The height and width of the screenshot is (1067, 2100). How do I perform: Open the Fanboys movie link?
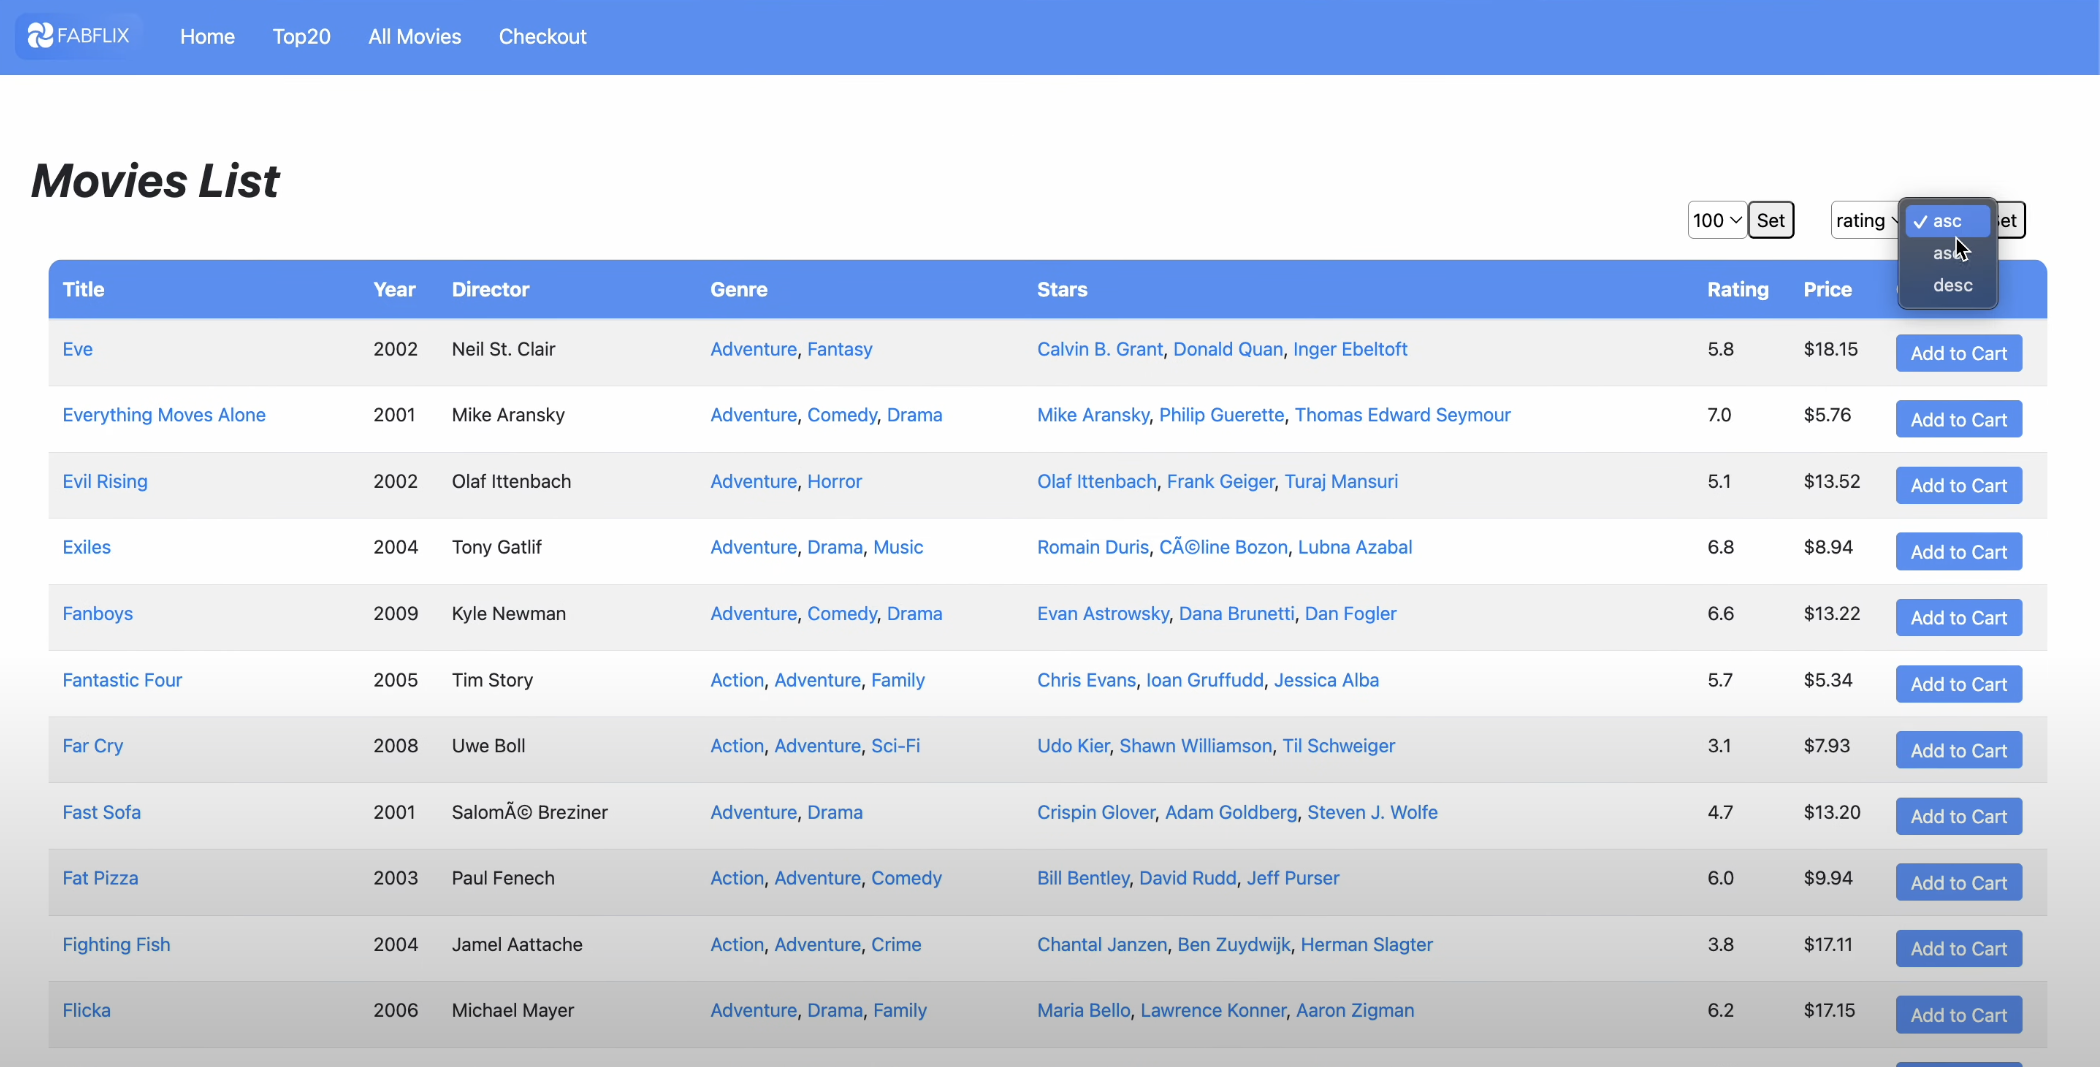[x=97, y=613]
